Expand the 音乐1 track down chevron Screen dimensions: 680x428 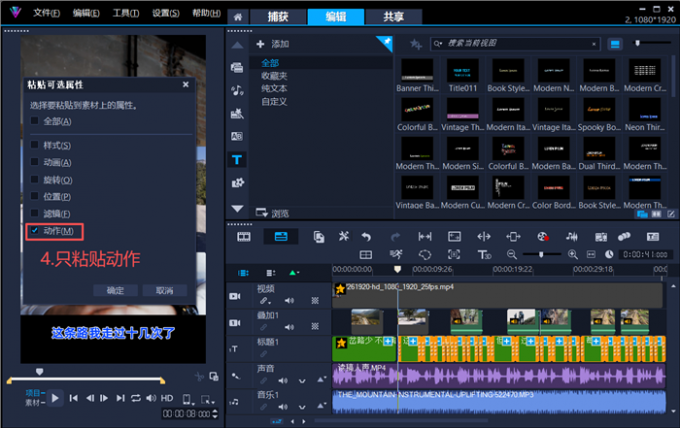click(x=302, y=407)
